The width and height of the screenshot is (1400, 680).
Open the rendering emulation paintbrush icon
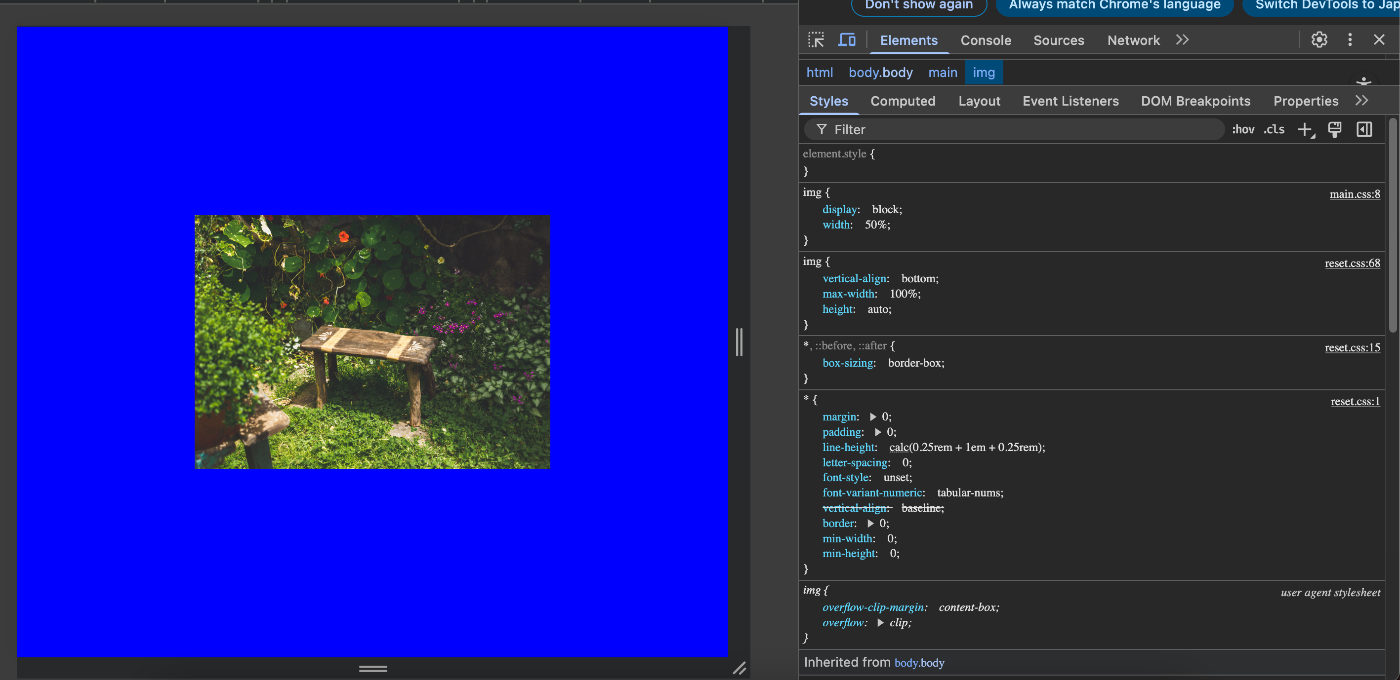point(1334,129)
